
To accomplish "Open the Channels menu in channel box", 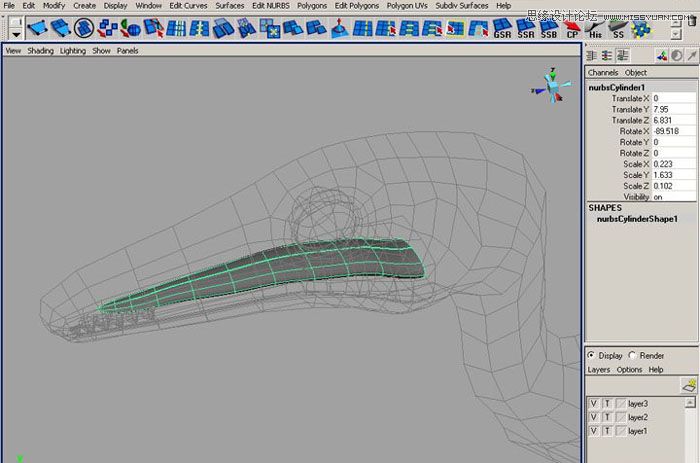I will click(603, 73).
